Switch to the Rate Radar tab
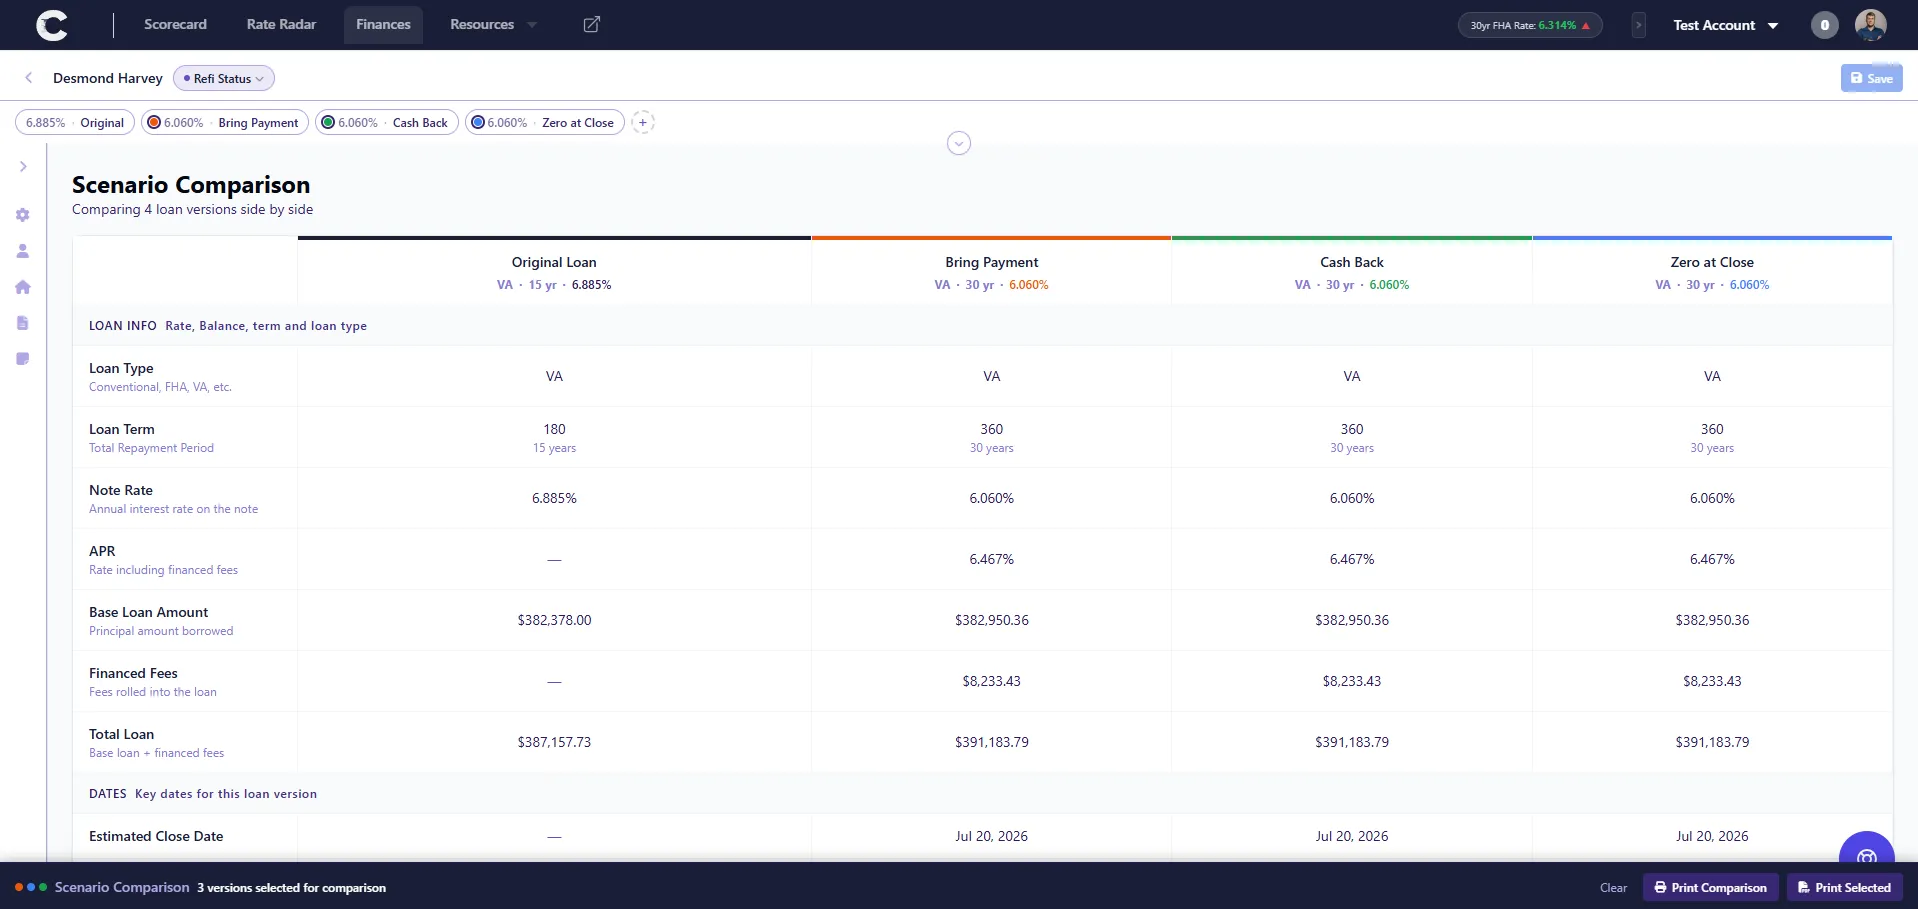 pos(281,24)
